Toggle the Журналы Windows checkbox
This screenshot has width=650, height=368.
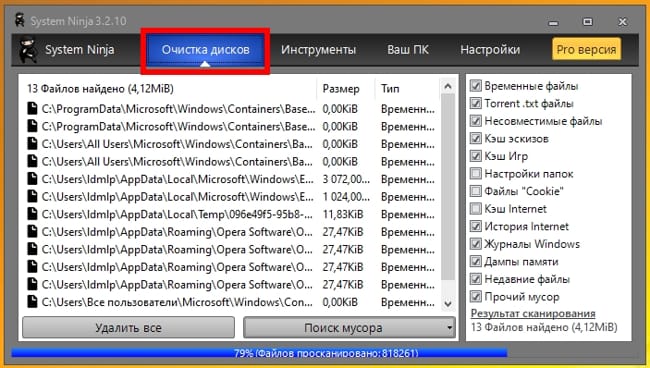tap(476, 244)
